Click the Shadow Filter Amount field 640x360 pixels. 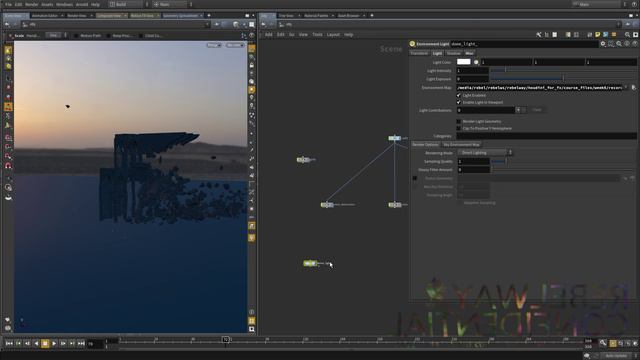(473, 169)
